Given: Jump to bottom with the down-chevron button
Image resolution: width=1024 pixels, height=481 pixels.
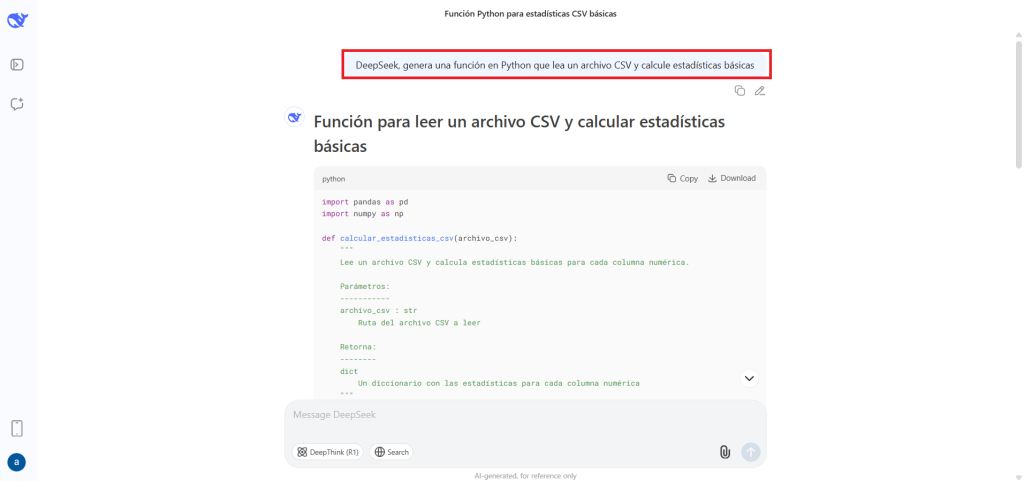Looking at the screenshot, I should (749, 377).
